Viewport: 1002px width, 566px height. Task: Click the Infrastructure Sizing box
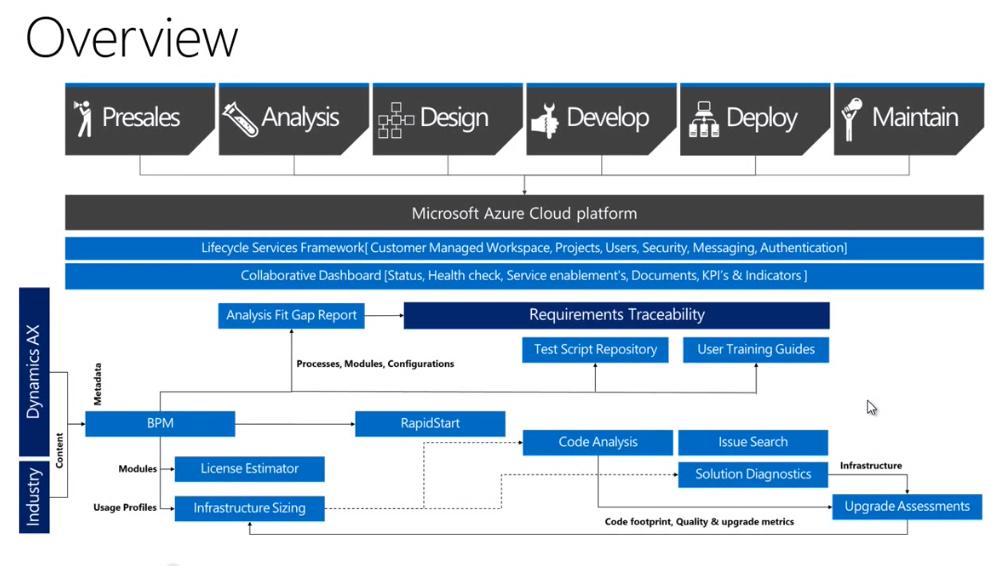click(249, 509)
